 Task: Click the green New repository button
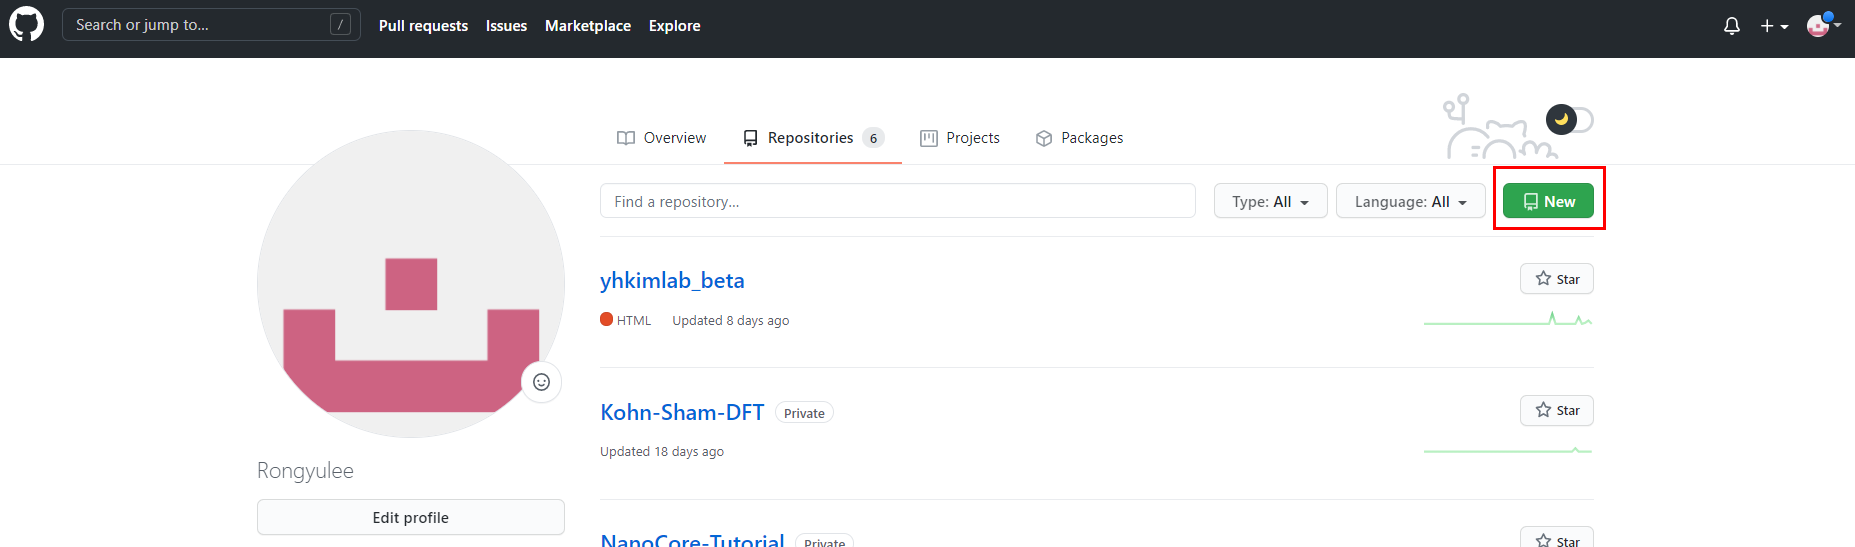pyautogui.click(x=1548, y=201)
